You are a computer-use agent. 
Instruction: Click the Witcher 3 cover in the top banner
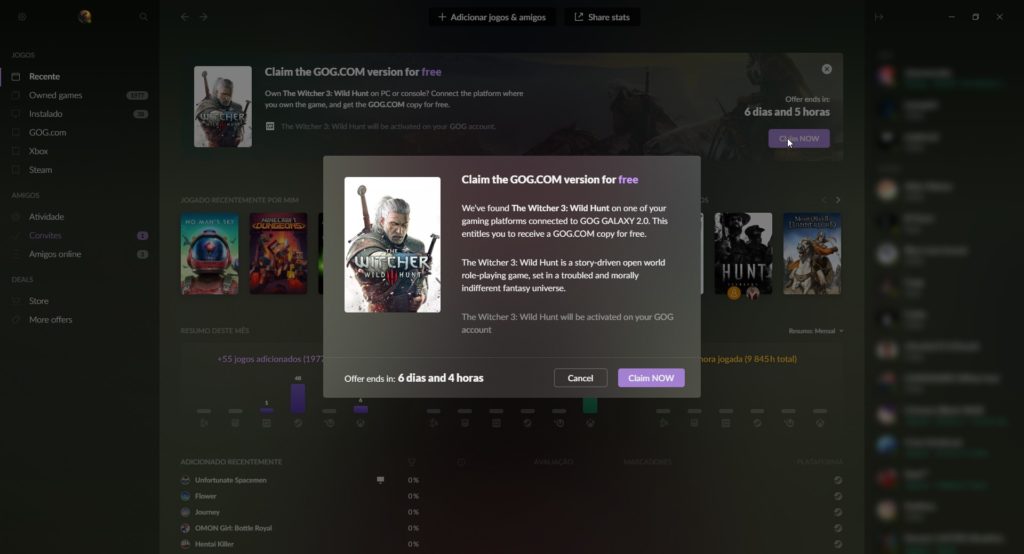click(223, 106)
